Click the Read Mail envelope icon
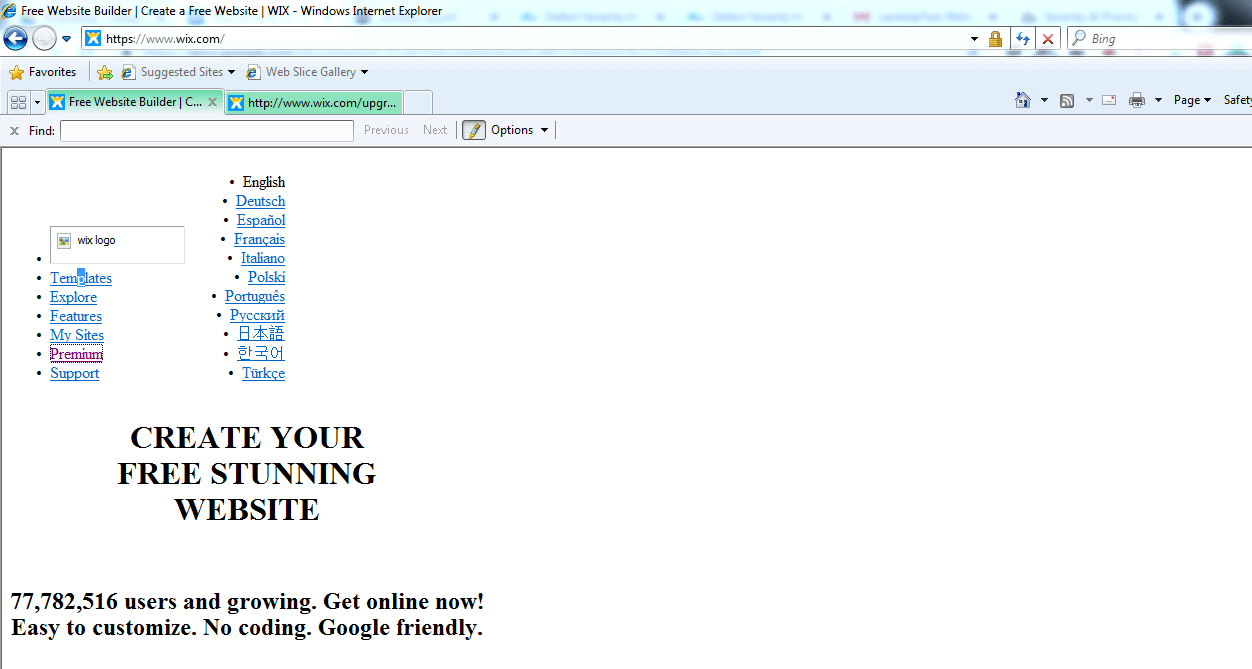This screenshot has width=1252, height=669. tap(1109, 100)
